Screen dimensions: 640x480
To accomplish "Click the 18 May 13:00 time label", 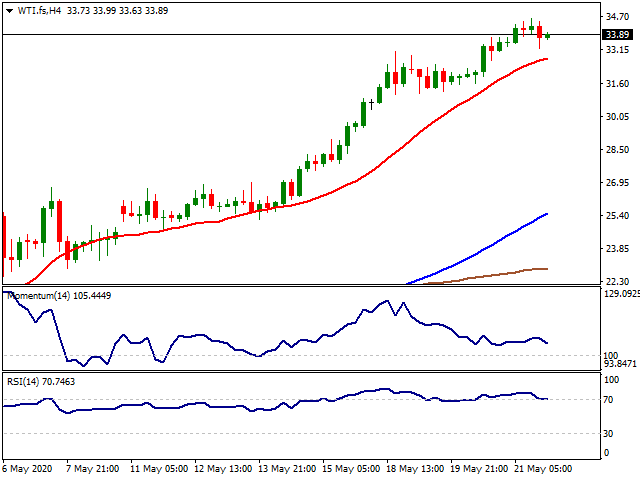I will [415, 469].
